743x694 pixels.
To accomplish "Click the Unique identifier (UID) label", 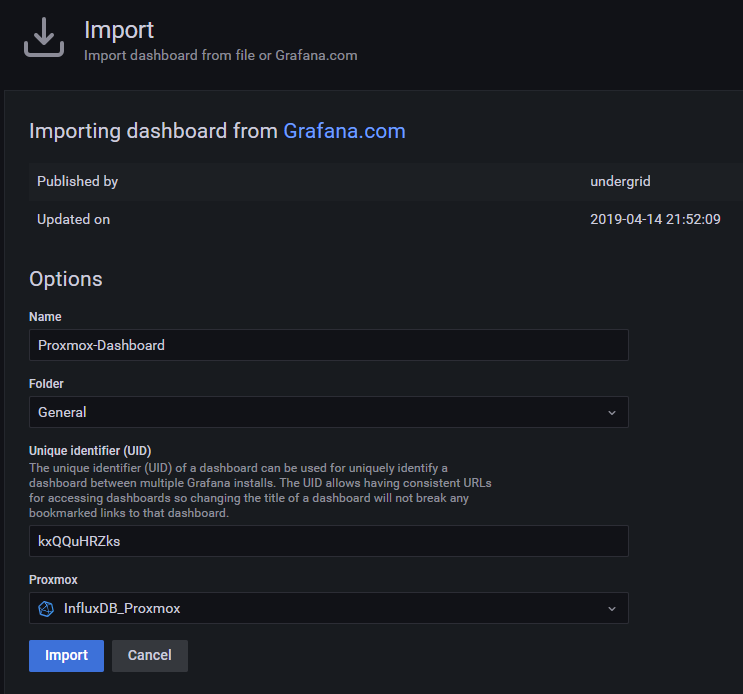I will [x=90, y=450].
